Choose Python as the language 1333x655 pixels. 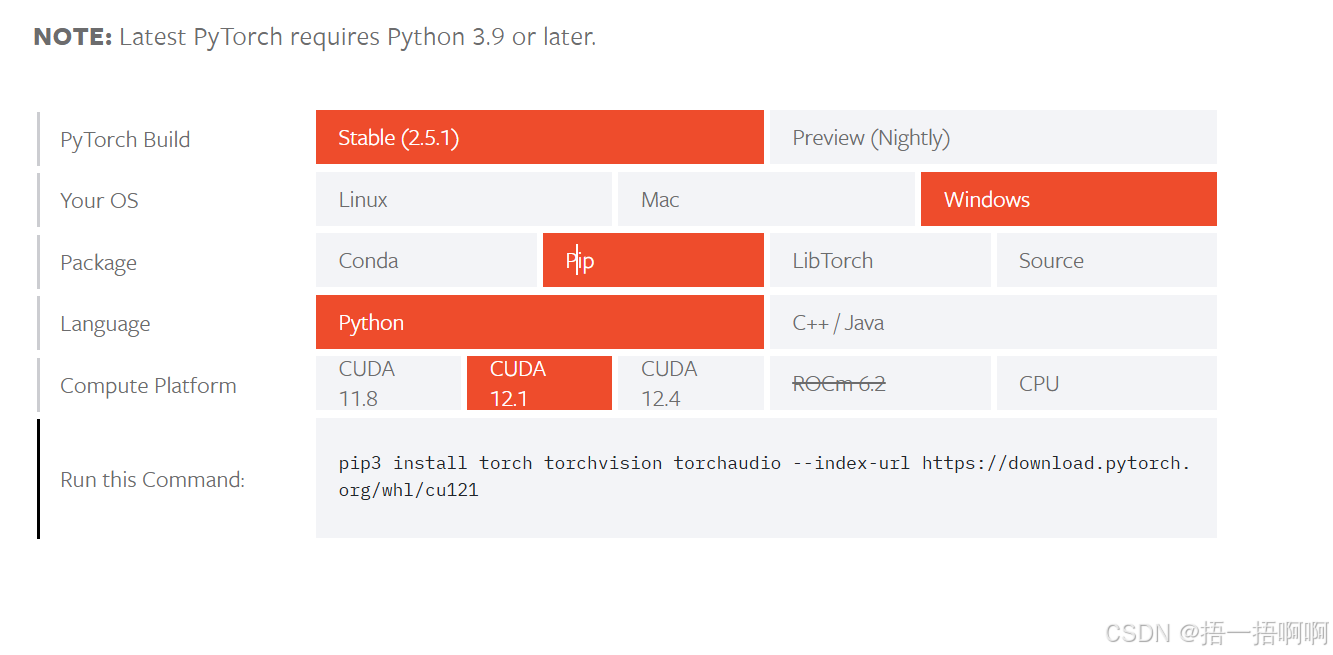(x=540, y=322)
